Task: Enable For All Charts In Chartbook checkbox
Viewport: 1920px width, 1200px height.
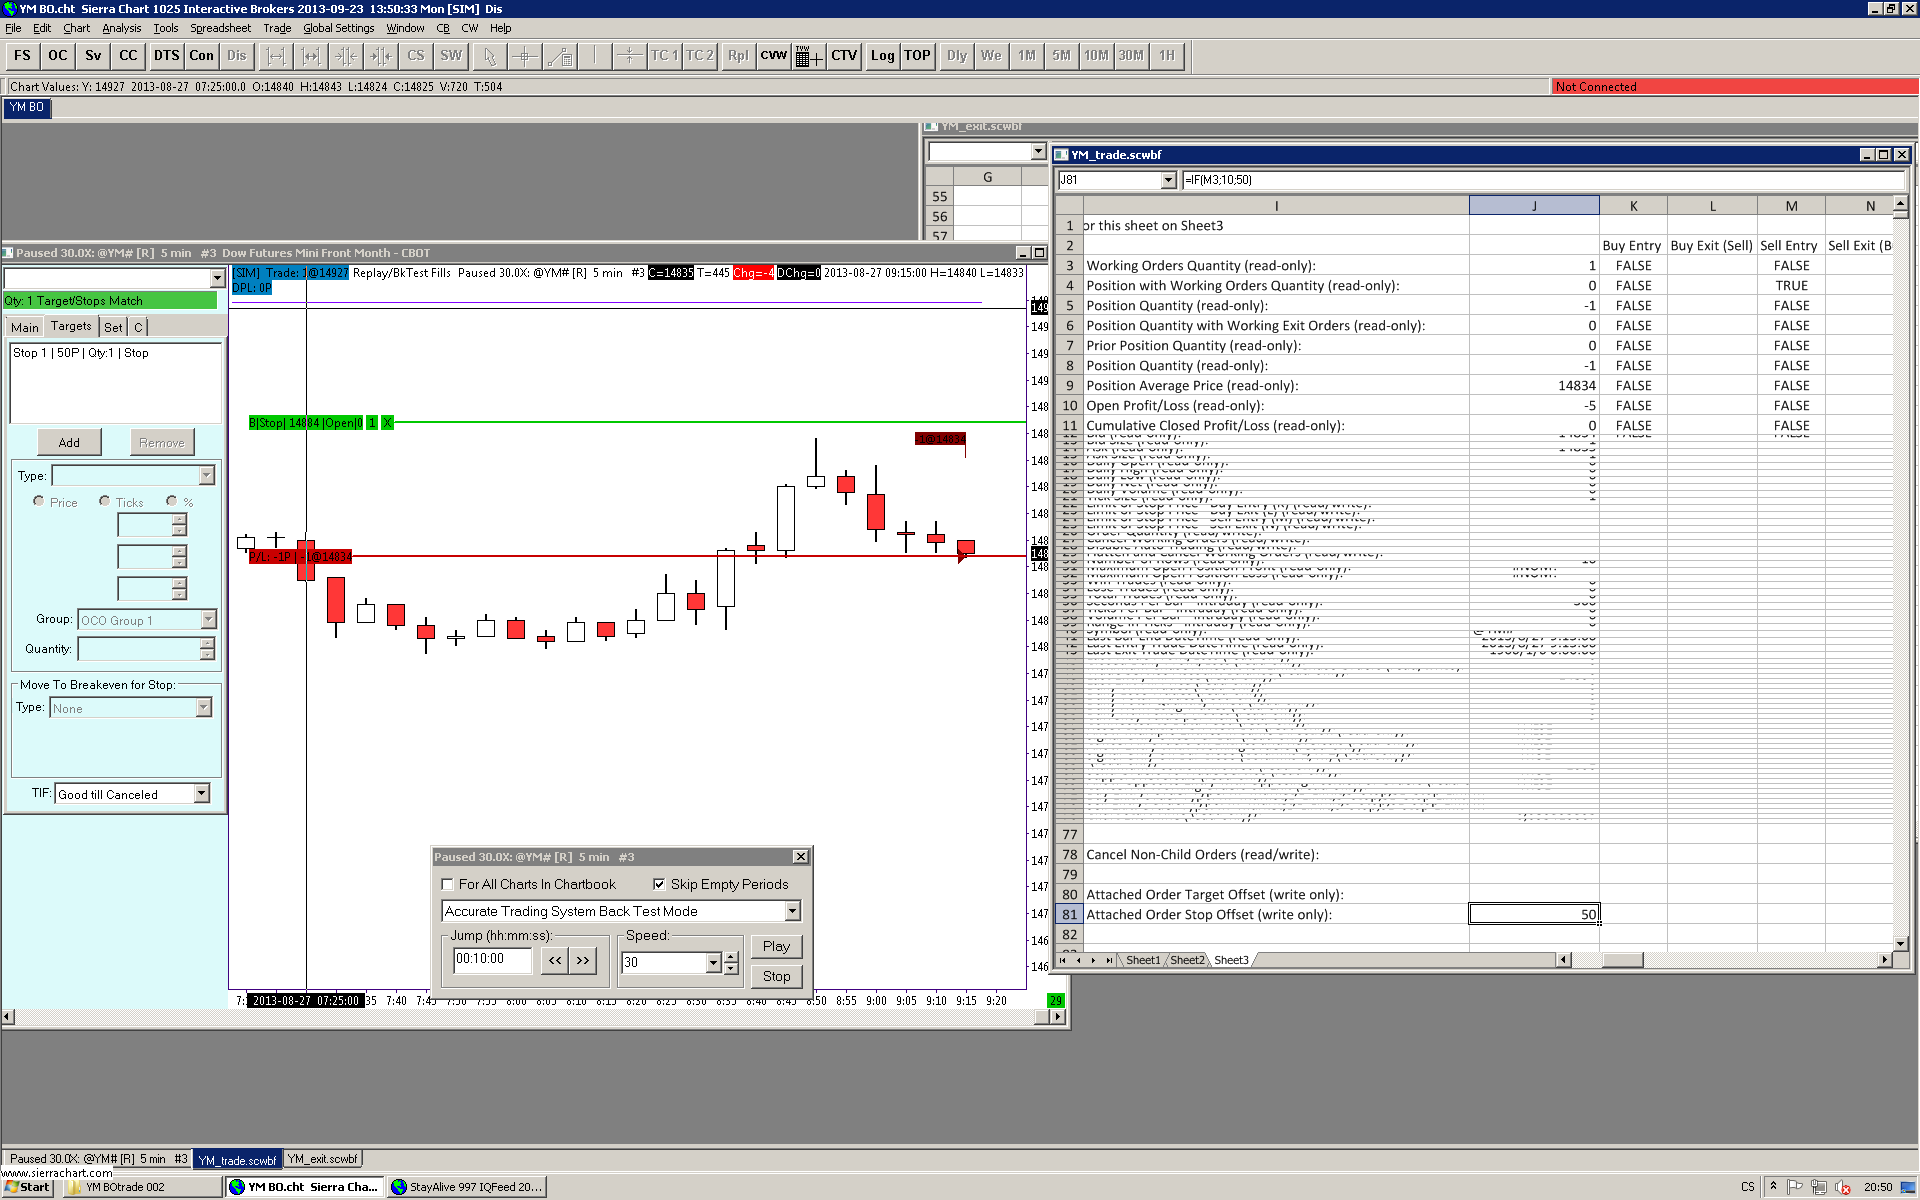Action: click(x=447, y=884)
